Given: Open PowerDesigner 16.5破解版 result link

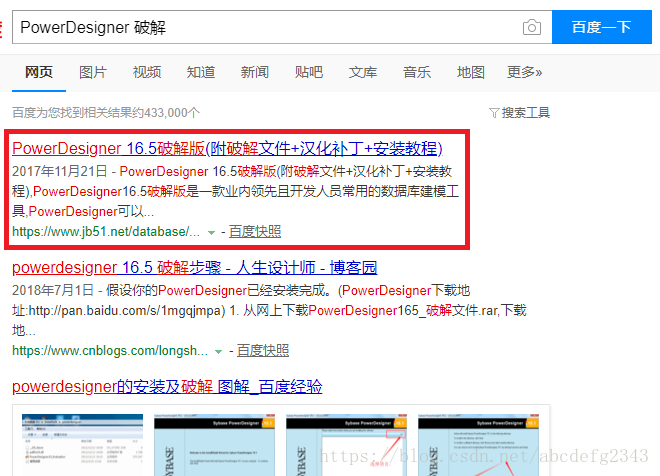Looking at the screenshot, I should (227, 148).
